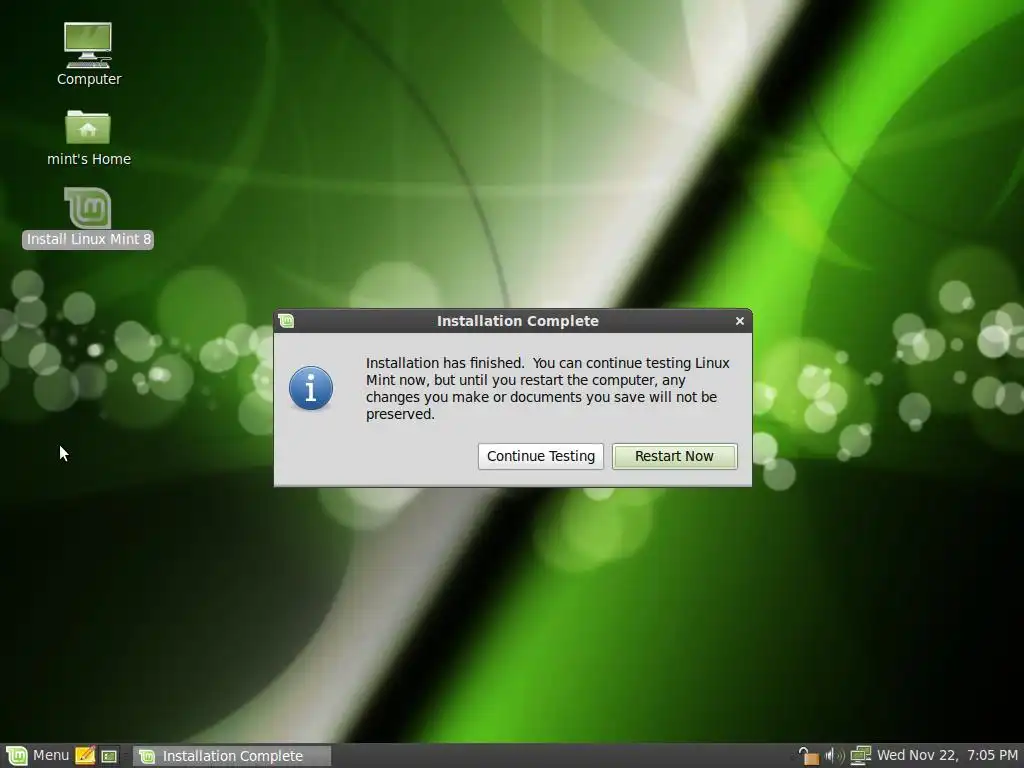Screen dimensions: 1024x768
Task: Click the 'Installation has finished' message text
Action: [547, 388]
